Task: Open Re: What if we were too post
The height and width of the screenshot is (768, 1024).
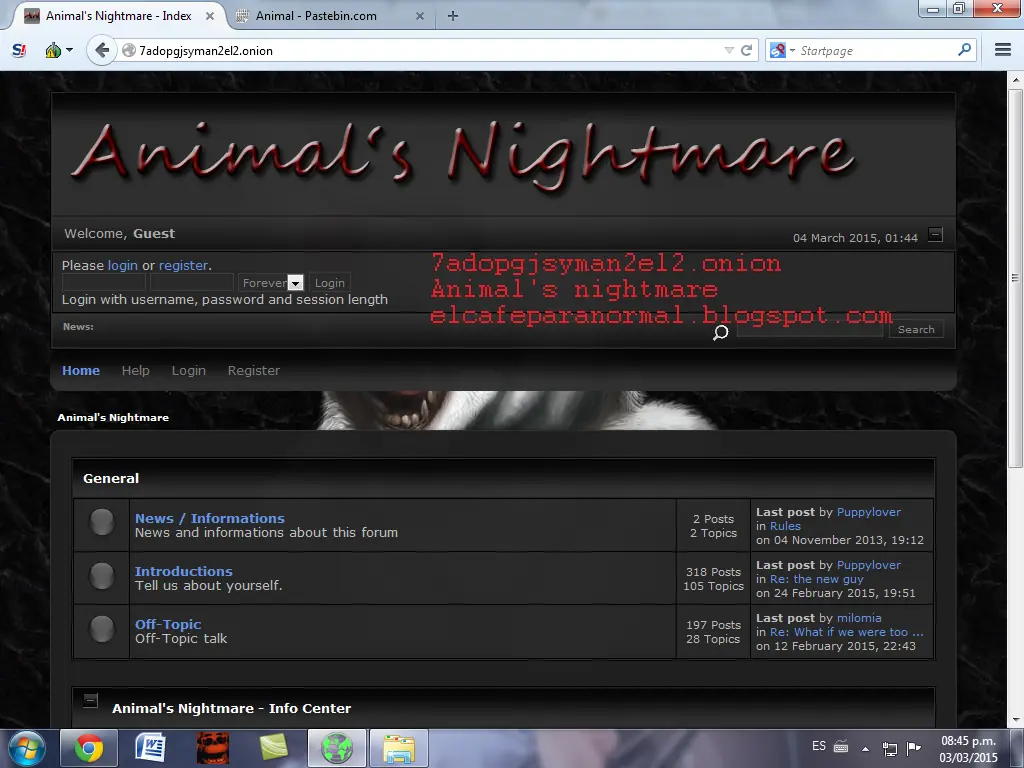Action: [x=846, y=632]
